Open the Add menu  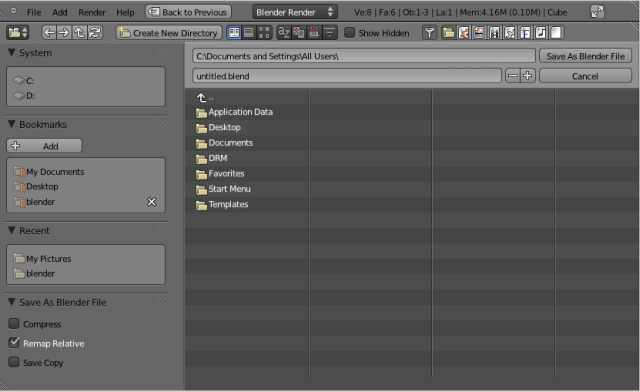tap(60, 12)
